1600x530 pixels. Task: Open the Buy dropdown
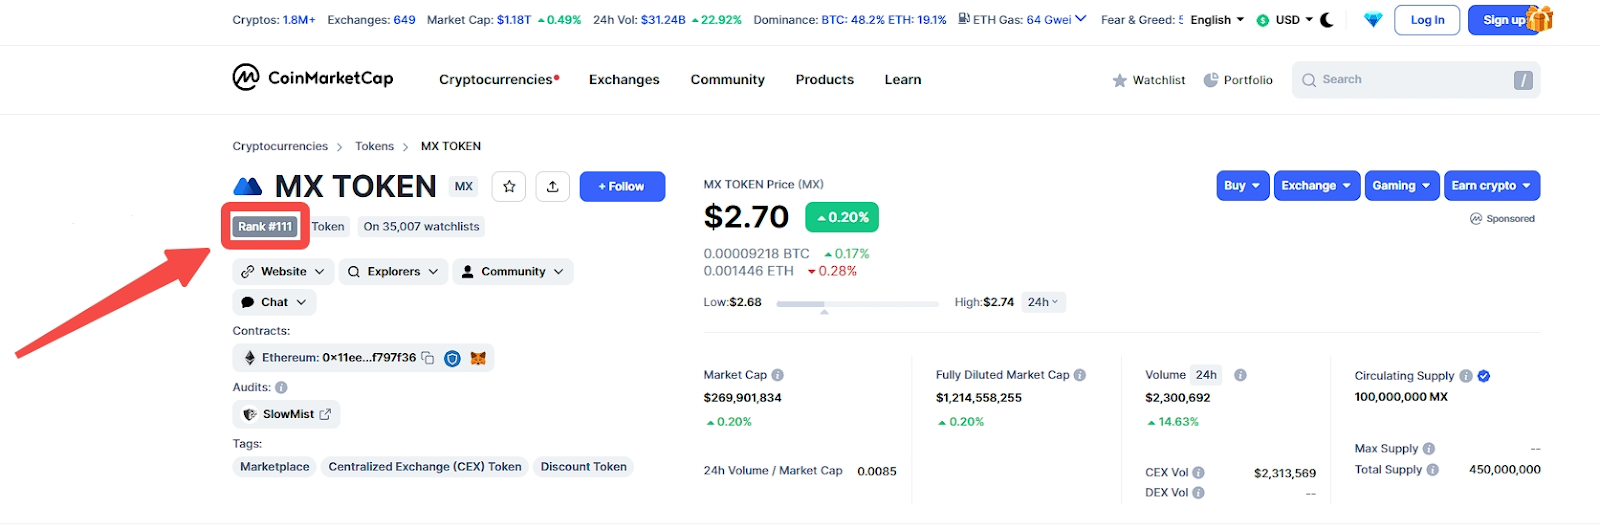(x=1242, y=186)
